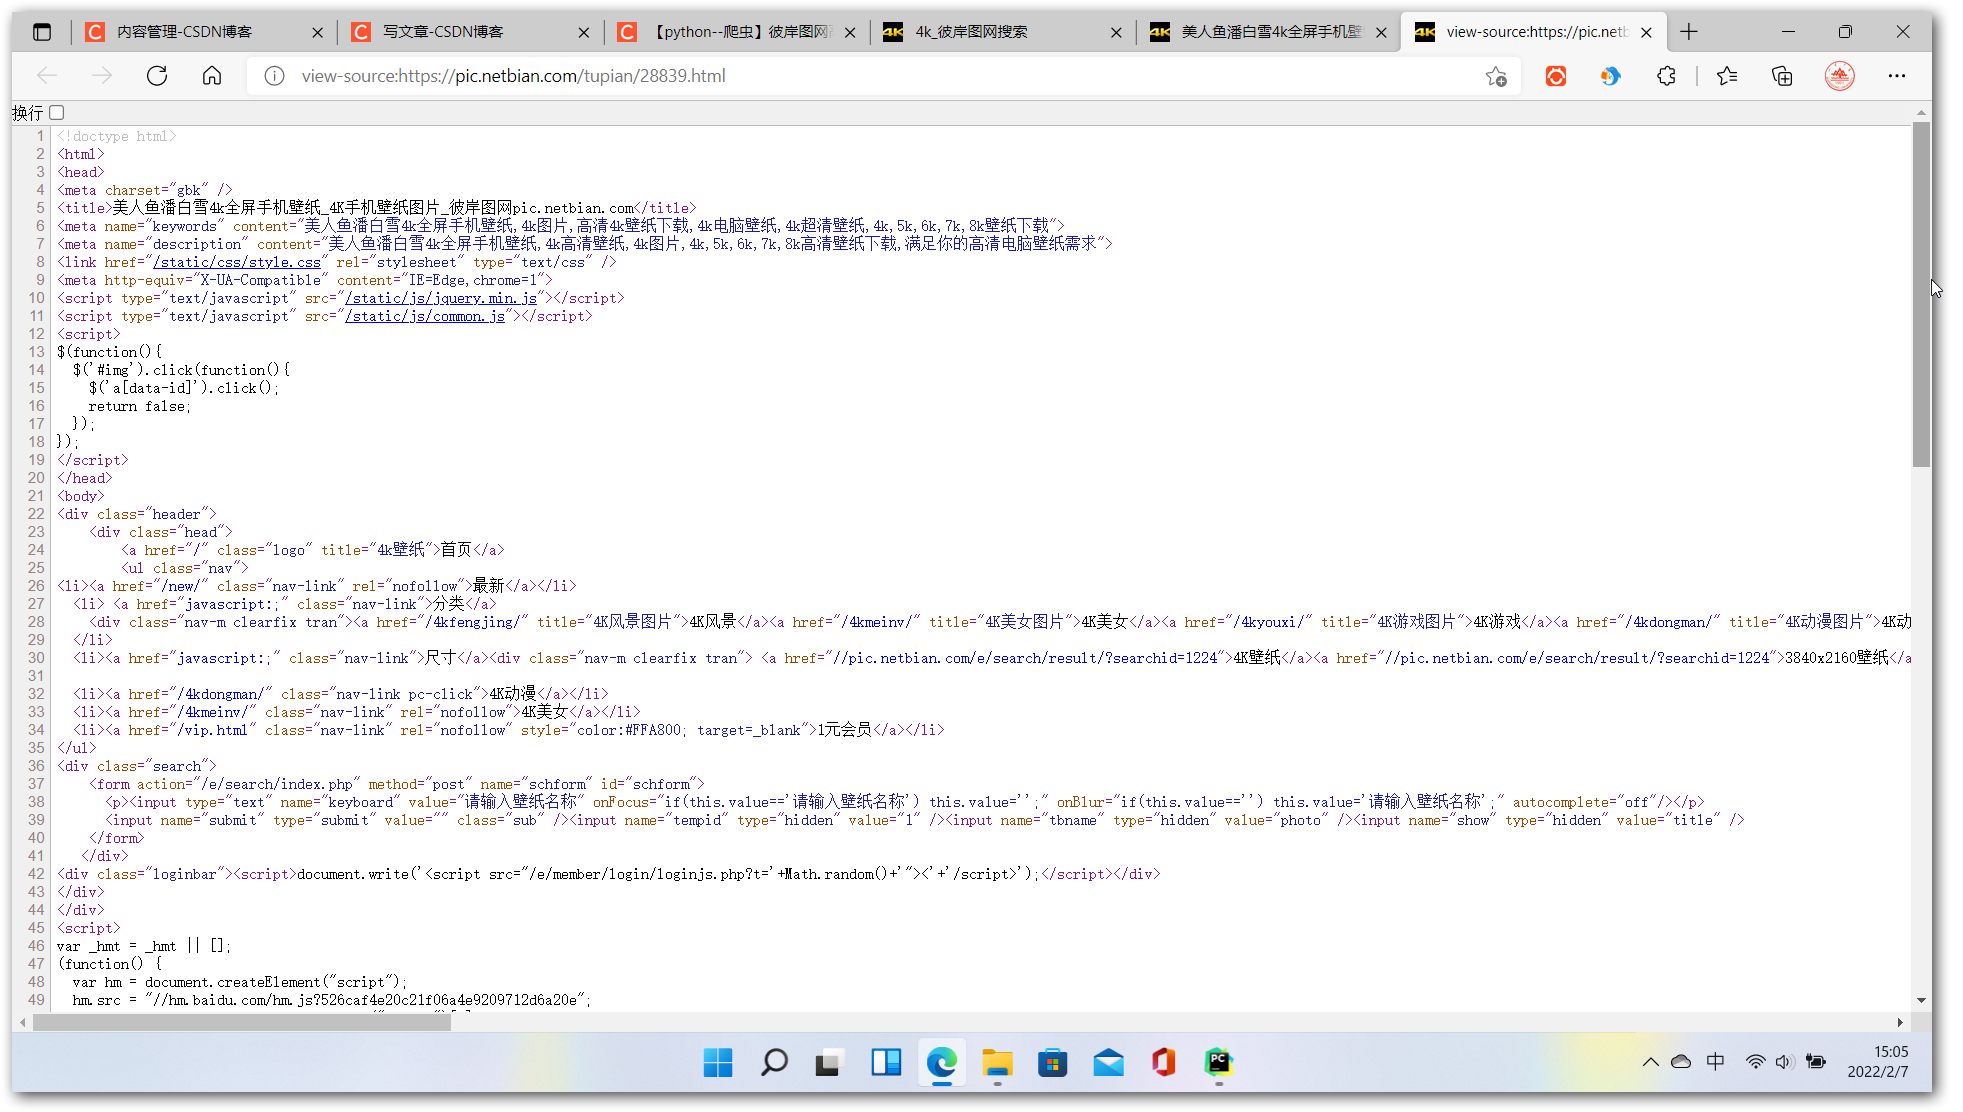The image size is (1963, 1112).
Task: Click scroll-left arrow of horizontal scrollbar
Action: pos(22,1022)
